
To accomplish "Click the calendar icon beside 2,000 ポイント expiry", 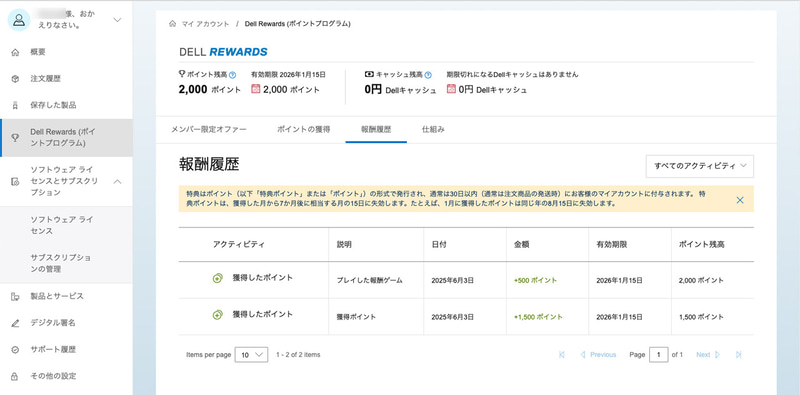I will click(256, 89).
